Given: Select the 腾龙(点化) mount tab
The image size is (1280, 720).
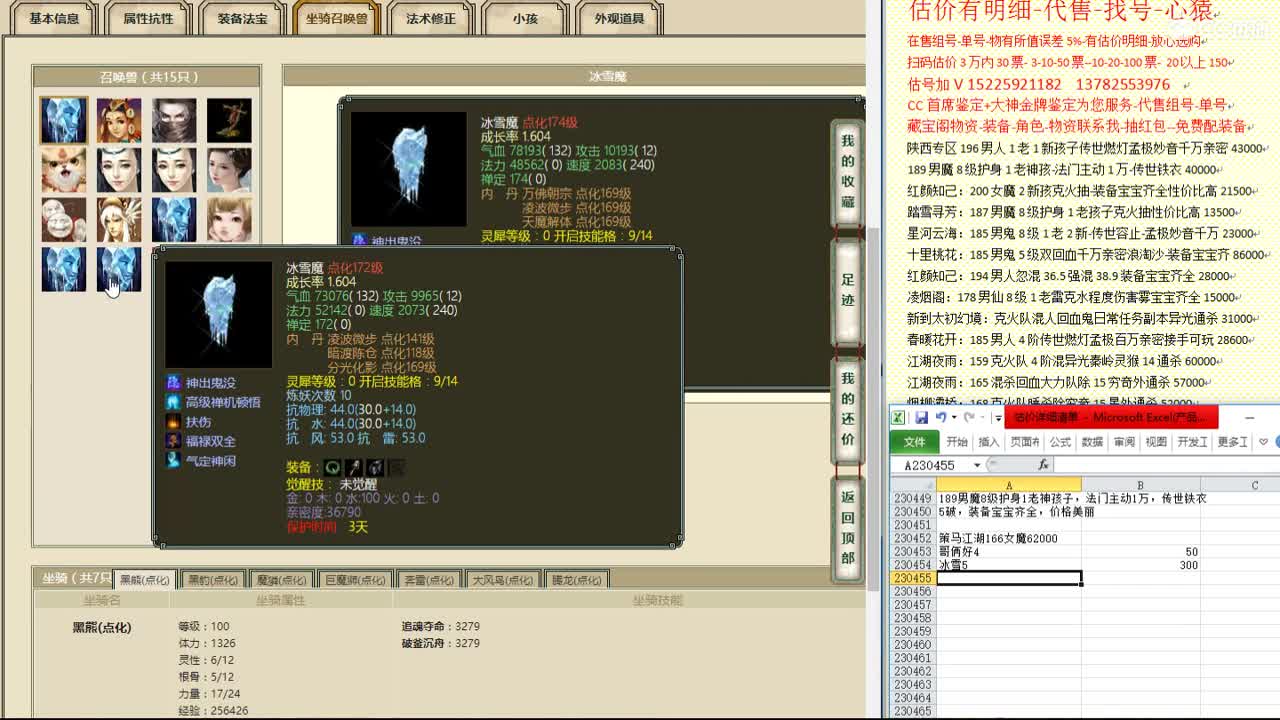Looking at the screenshot, I should pos(577,580).
